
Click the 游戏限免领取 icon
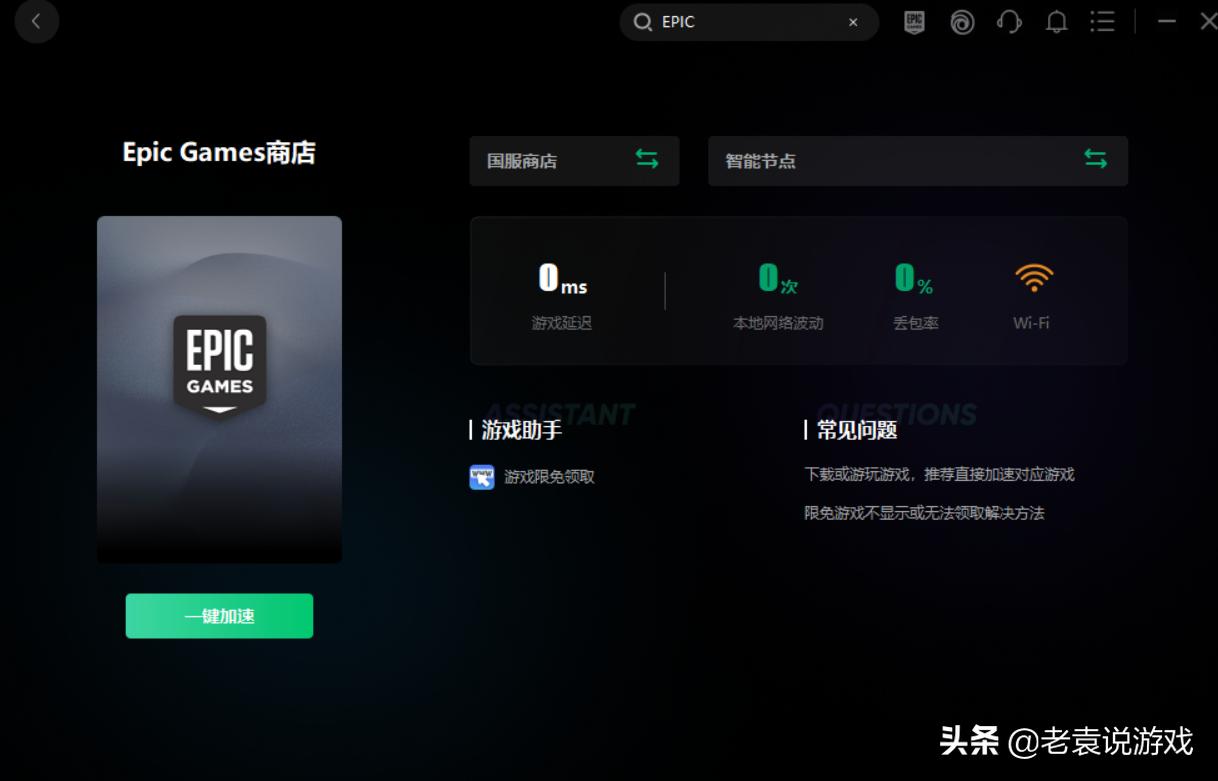tap(482, 477)
